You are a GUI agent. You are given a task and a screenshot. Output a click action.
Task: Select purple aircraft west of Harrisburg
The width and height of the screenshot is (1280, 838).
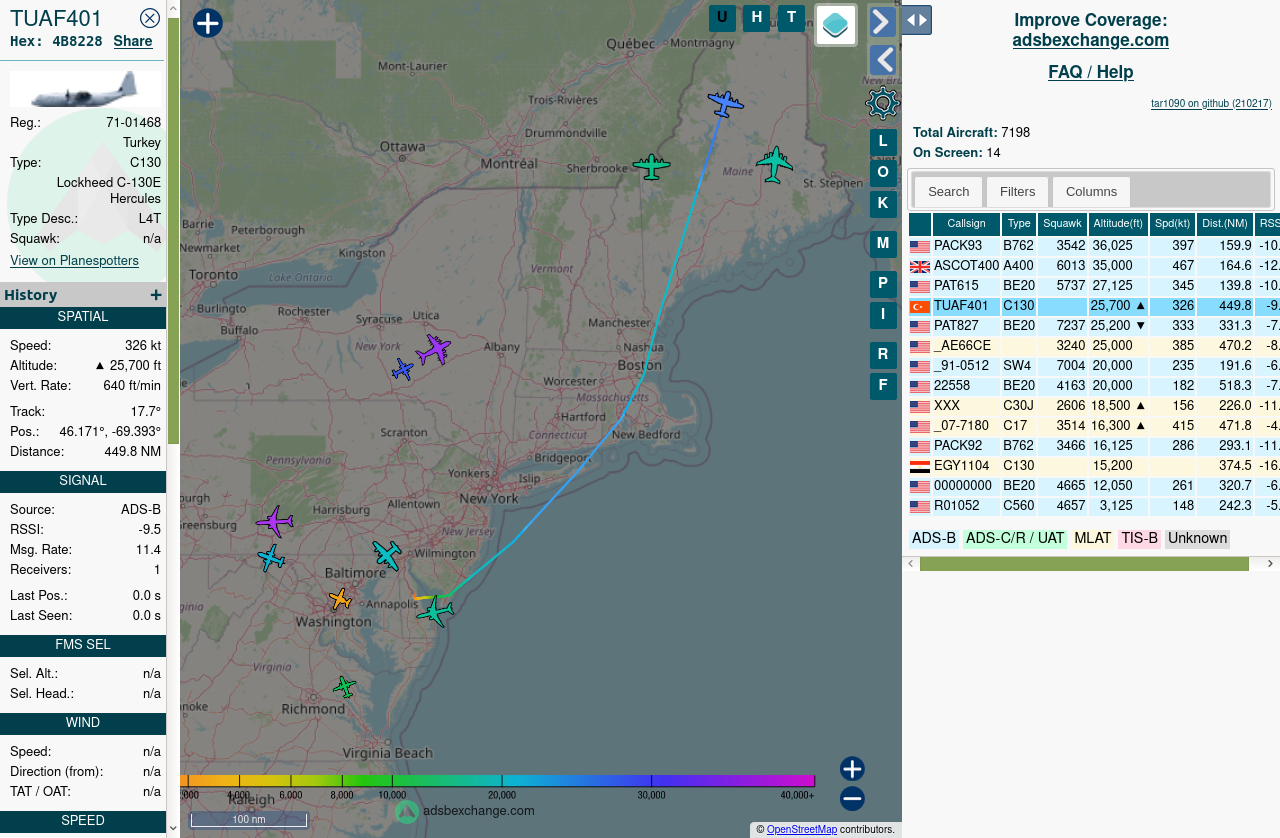(x=274, y=522)
